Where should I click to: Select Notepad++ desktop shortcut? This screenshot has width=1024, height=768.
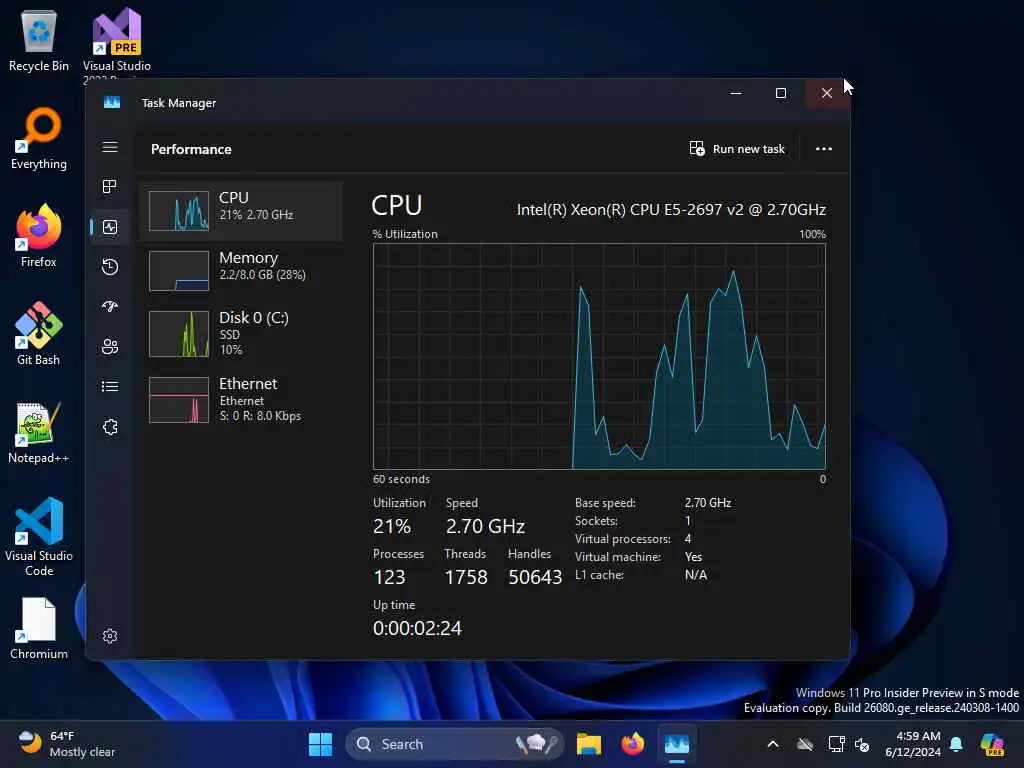click(39, 432)
